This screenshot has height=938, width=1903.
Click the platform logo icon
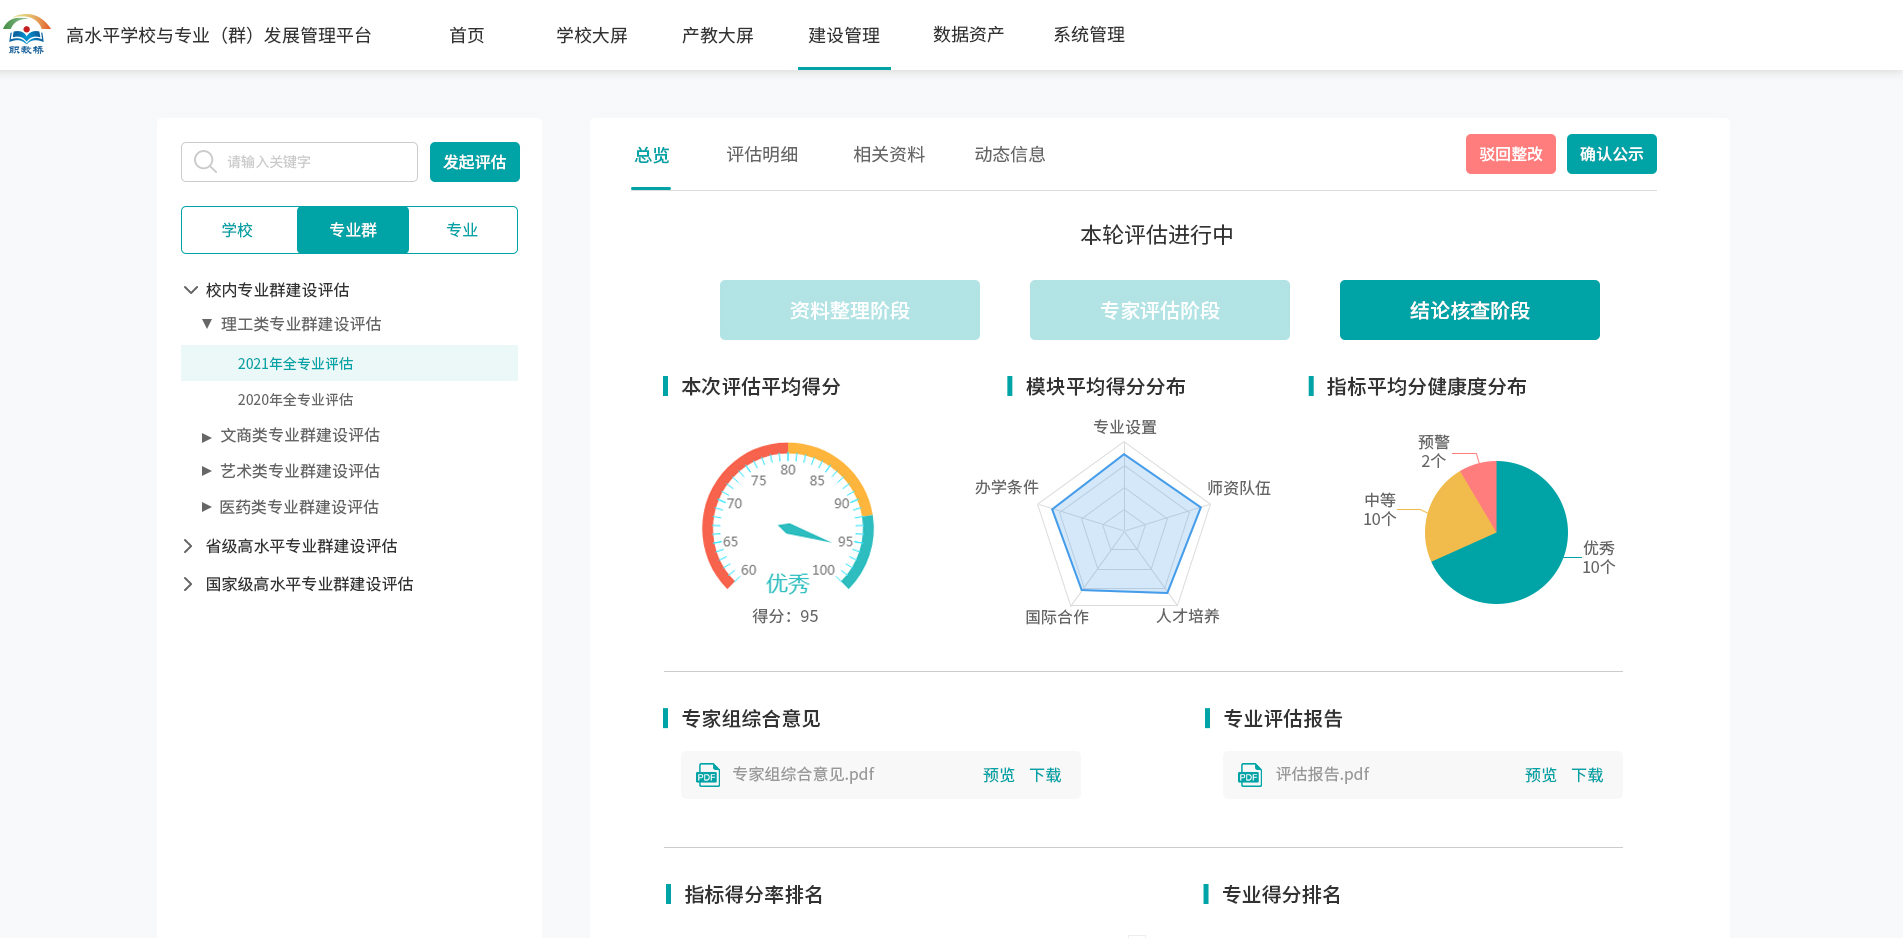27,34
